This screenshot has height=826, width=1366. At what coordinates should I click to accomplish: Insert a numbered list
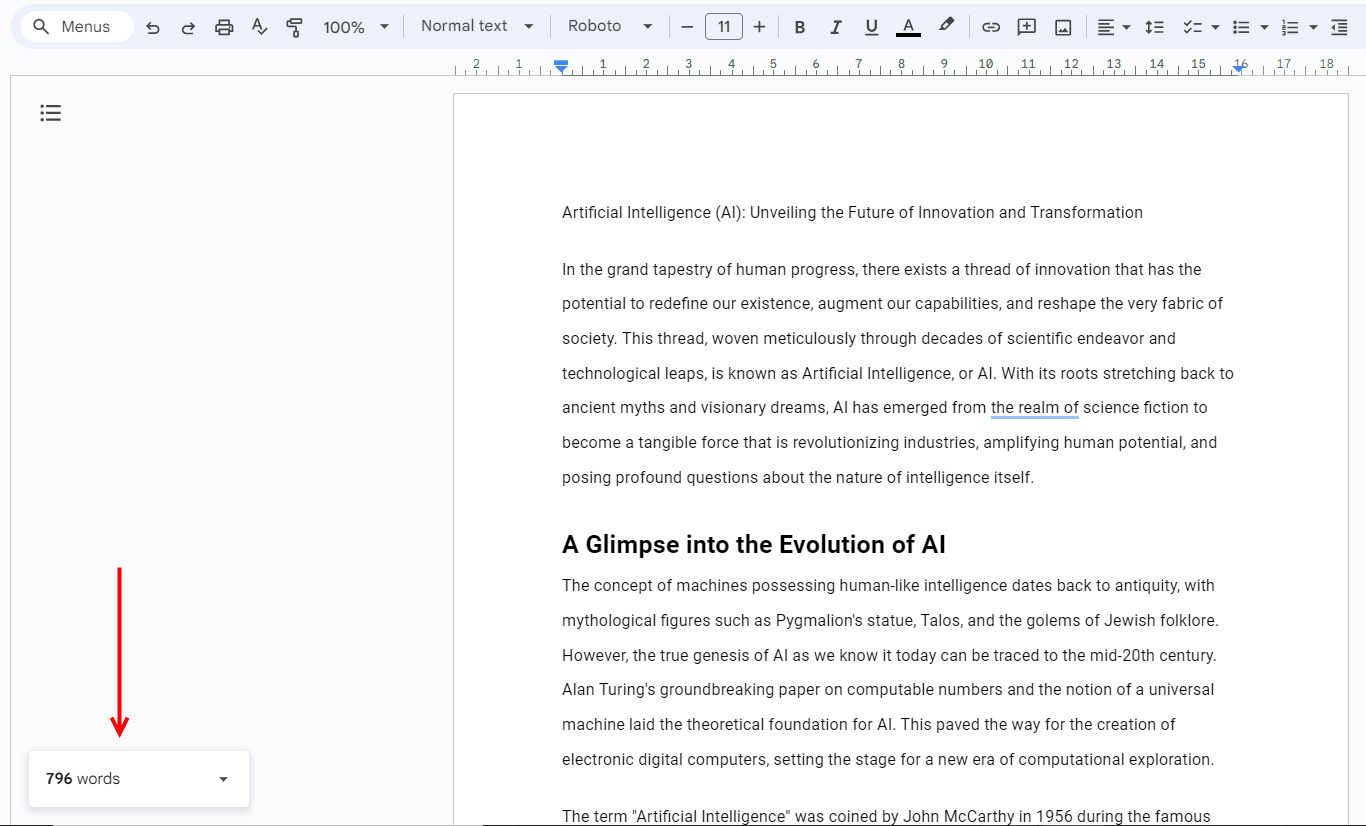click(x=1290, y=27)
